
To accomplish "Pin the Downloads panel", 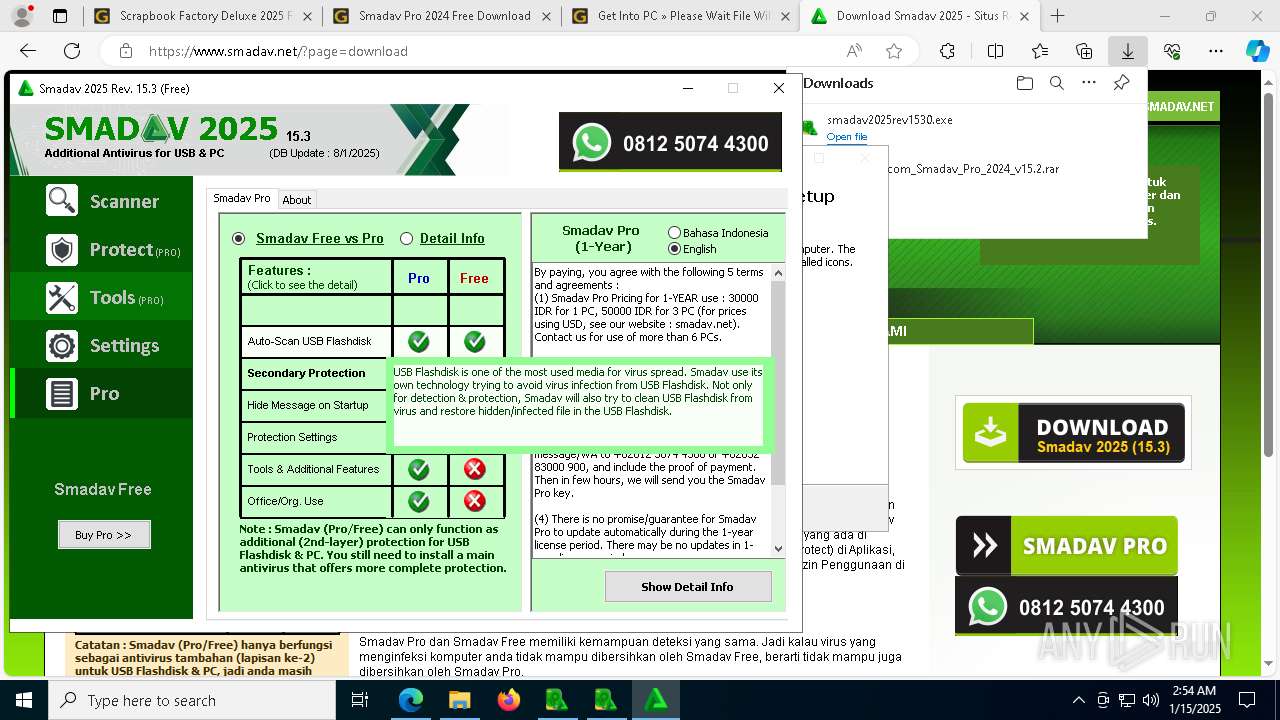I will pos(1121,83).
